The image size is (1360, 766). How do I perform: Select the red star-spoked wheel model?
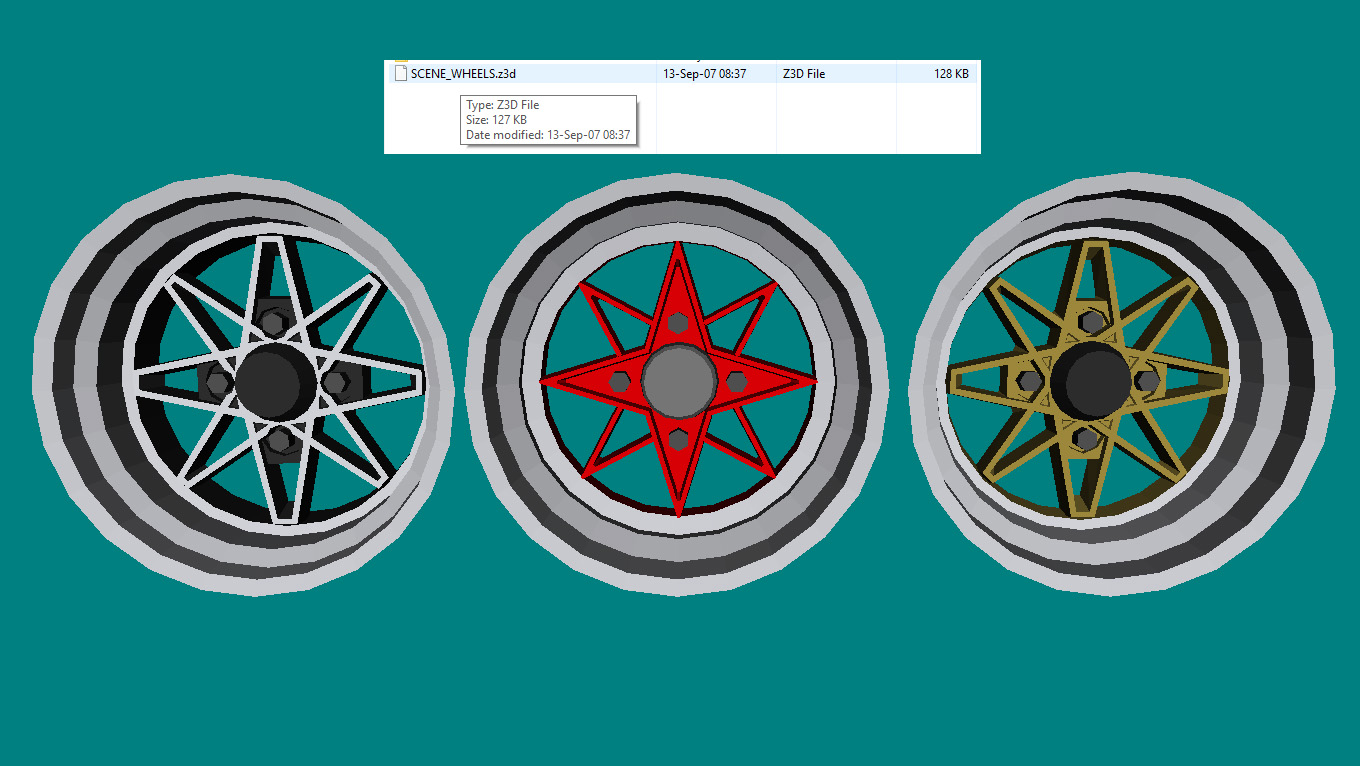click(x=678, y=383)
